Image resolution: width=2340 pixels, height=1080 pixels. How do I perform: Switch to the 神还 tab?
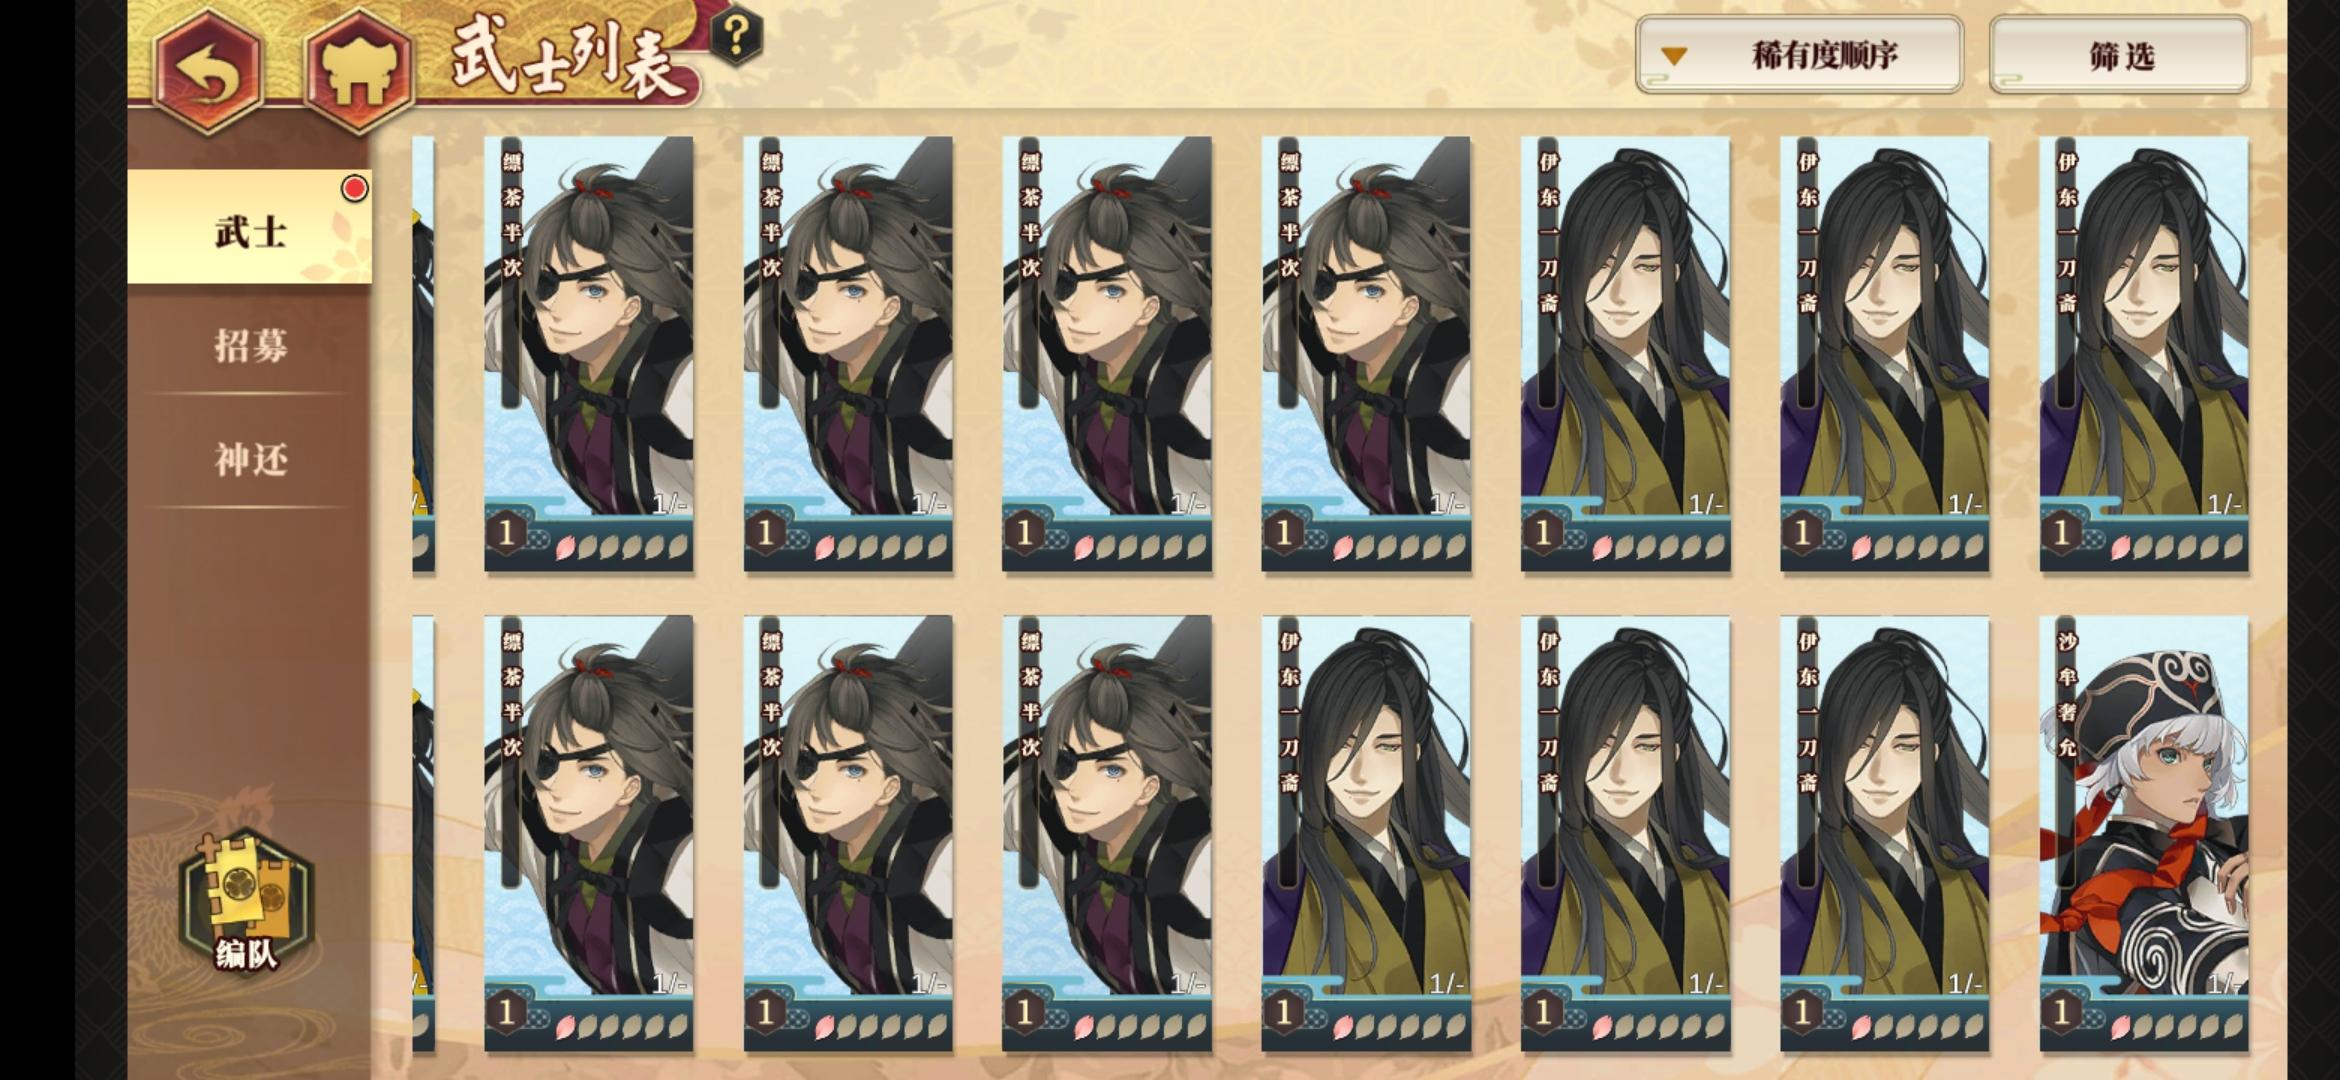coord(250,460)
